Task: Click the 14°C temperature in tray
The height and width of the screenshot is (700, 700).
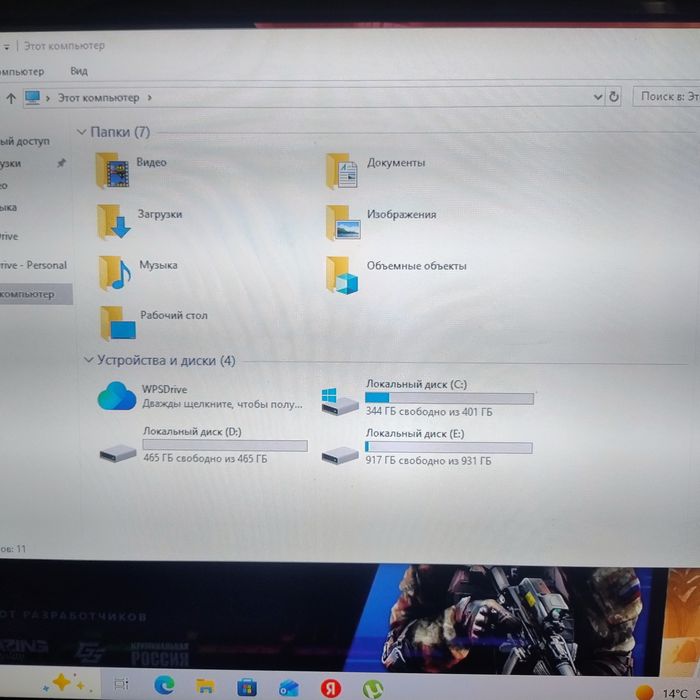Action: pyautogui.click(x=675, y=694)
